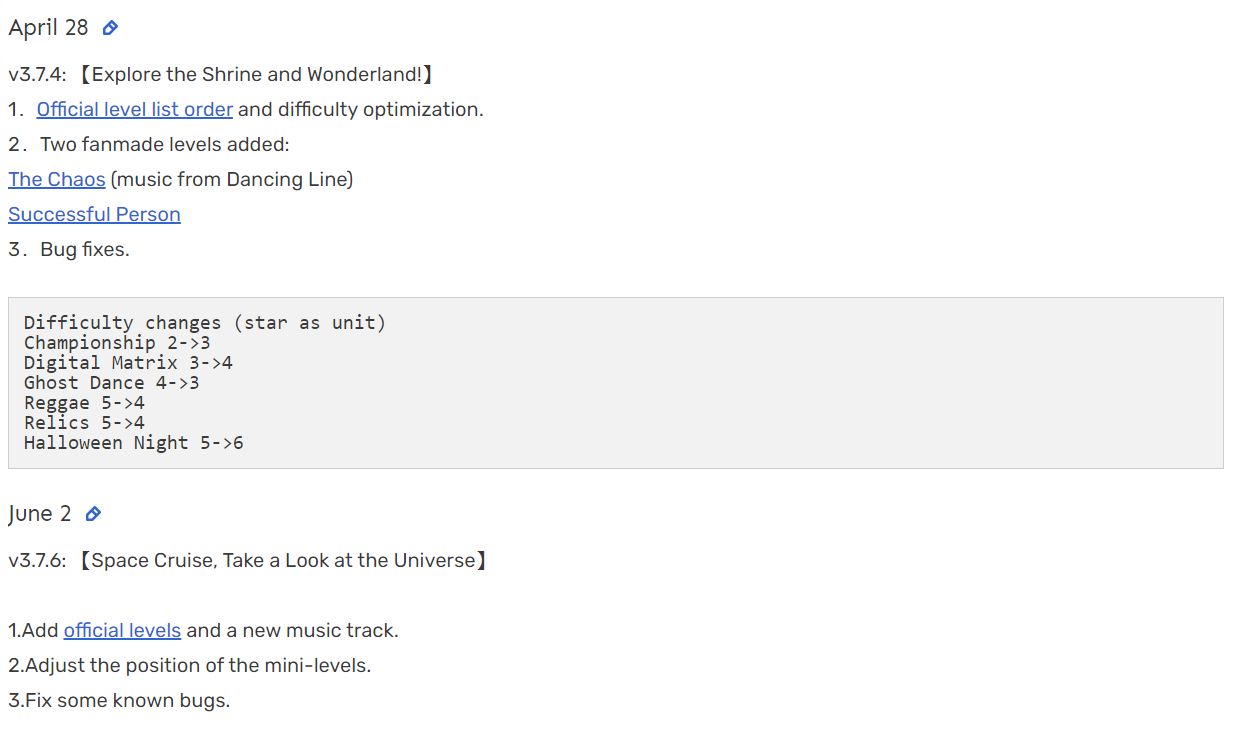Open the Official level list order link
Image resolution: width=1244 pixels, height=735 pixels.
[x=134, y=109]
